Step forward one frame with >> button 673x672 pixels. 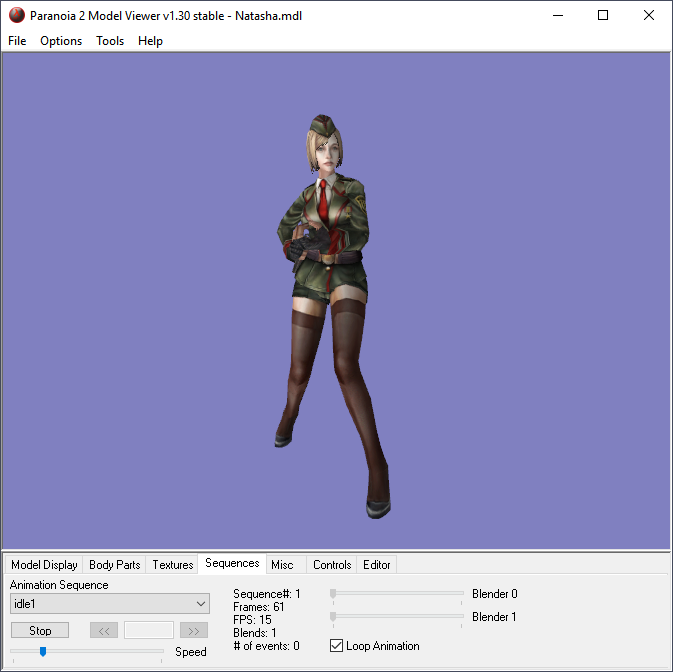[194, 630]
